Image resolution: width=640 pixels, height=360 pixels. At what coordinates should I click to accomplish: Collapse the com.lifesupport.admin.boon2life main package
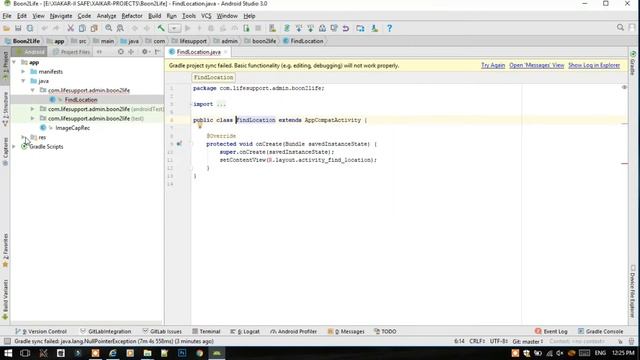click(33, 90)
